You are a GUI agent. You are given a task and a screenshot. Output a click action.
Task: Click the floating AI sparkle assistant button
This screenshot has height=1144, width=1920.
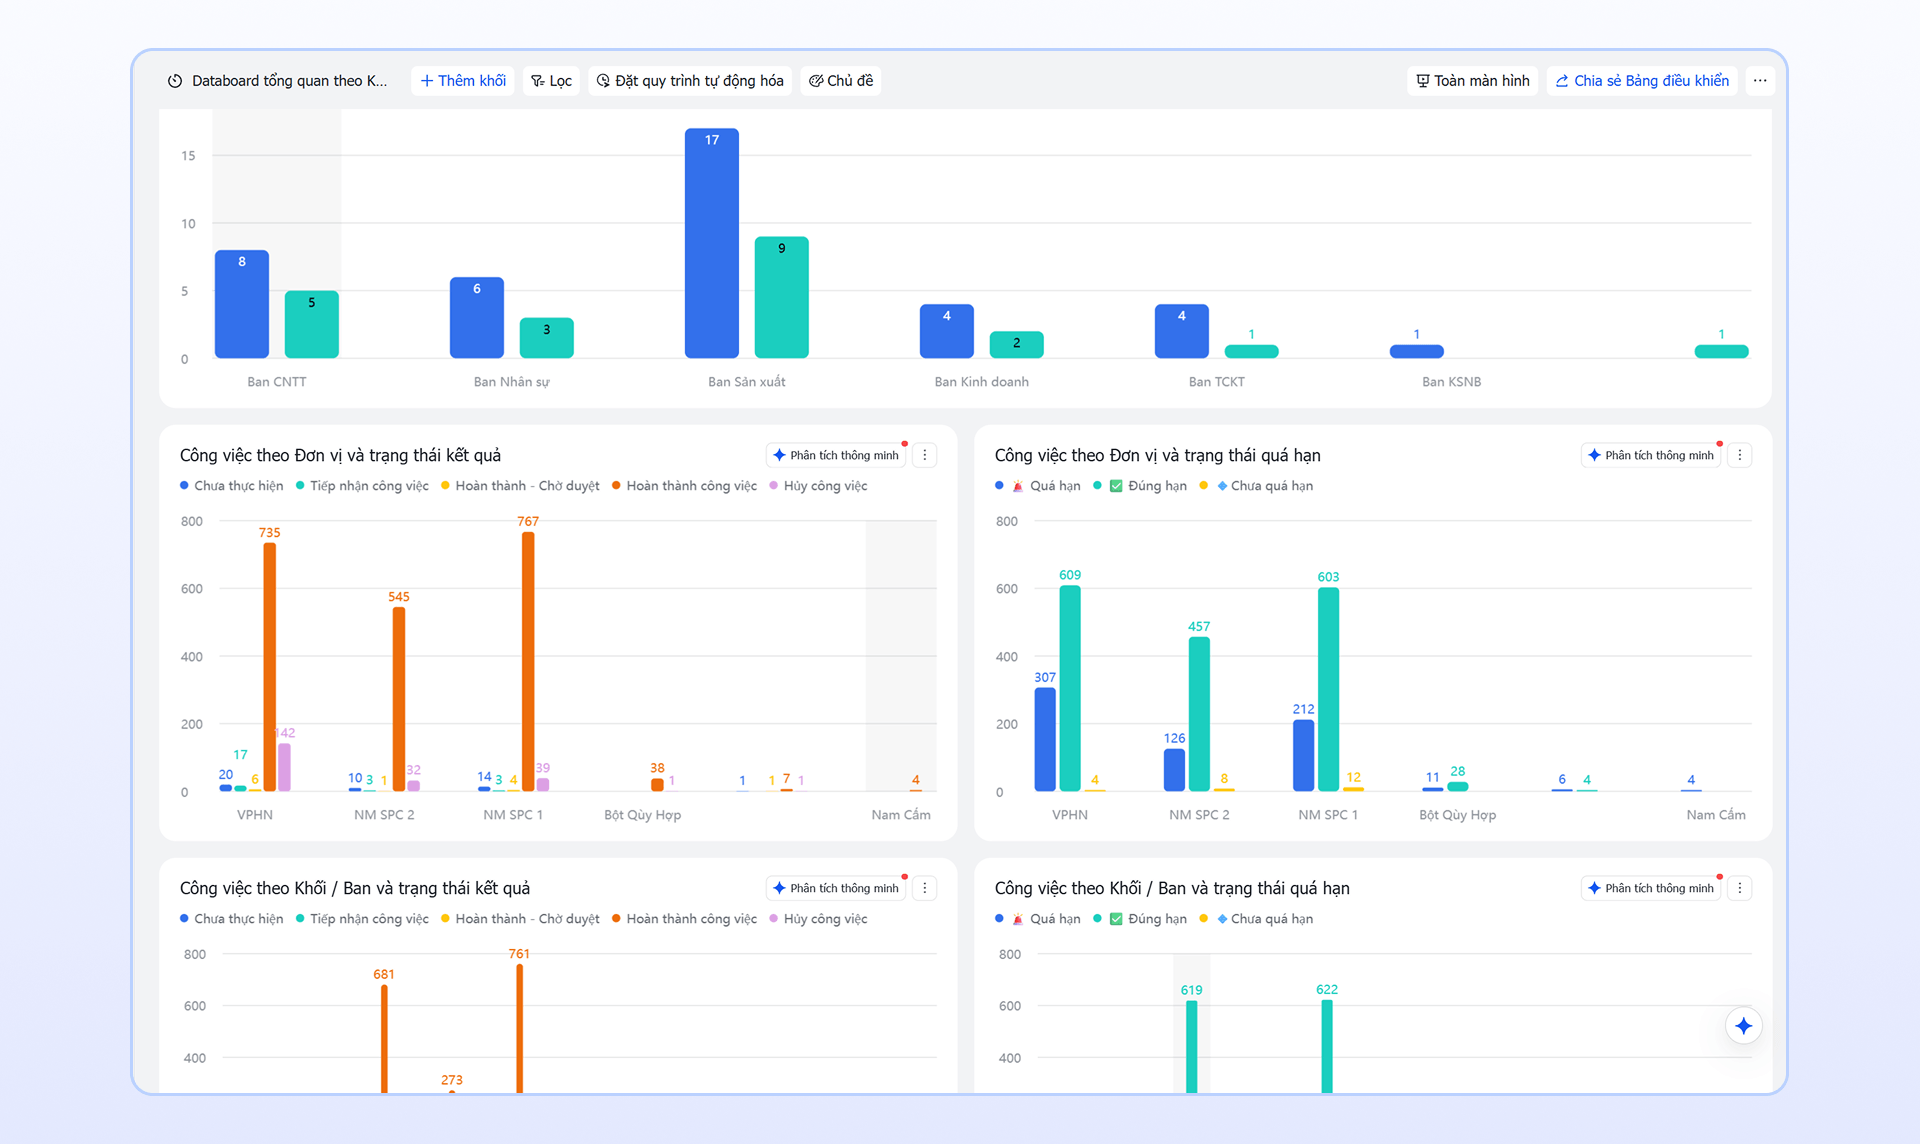point(1744,1026)
